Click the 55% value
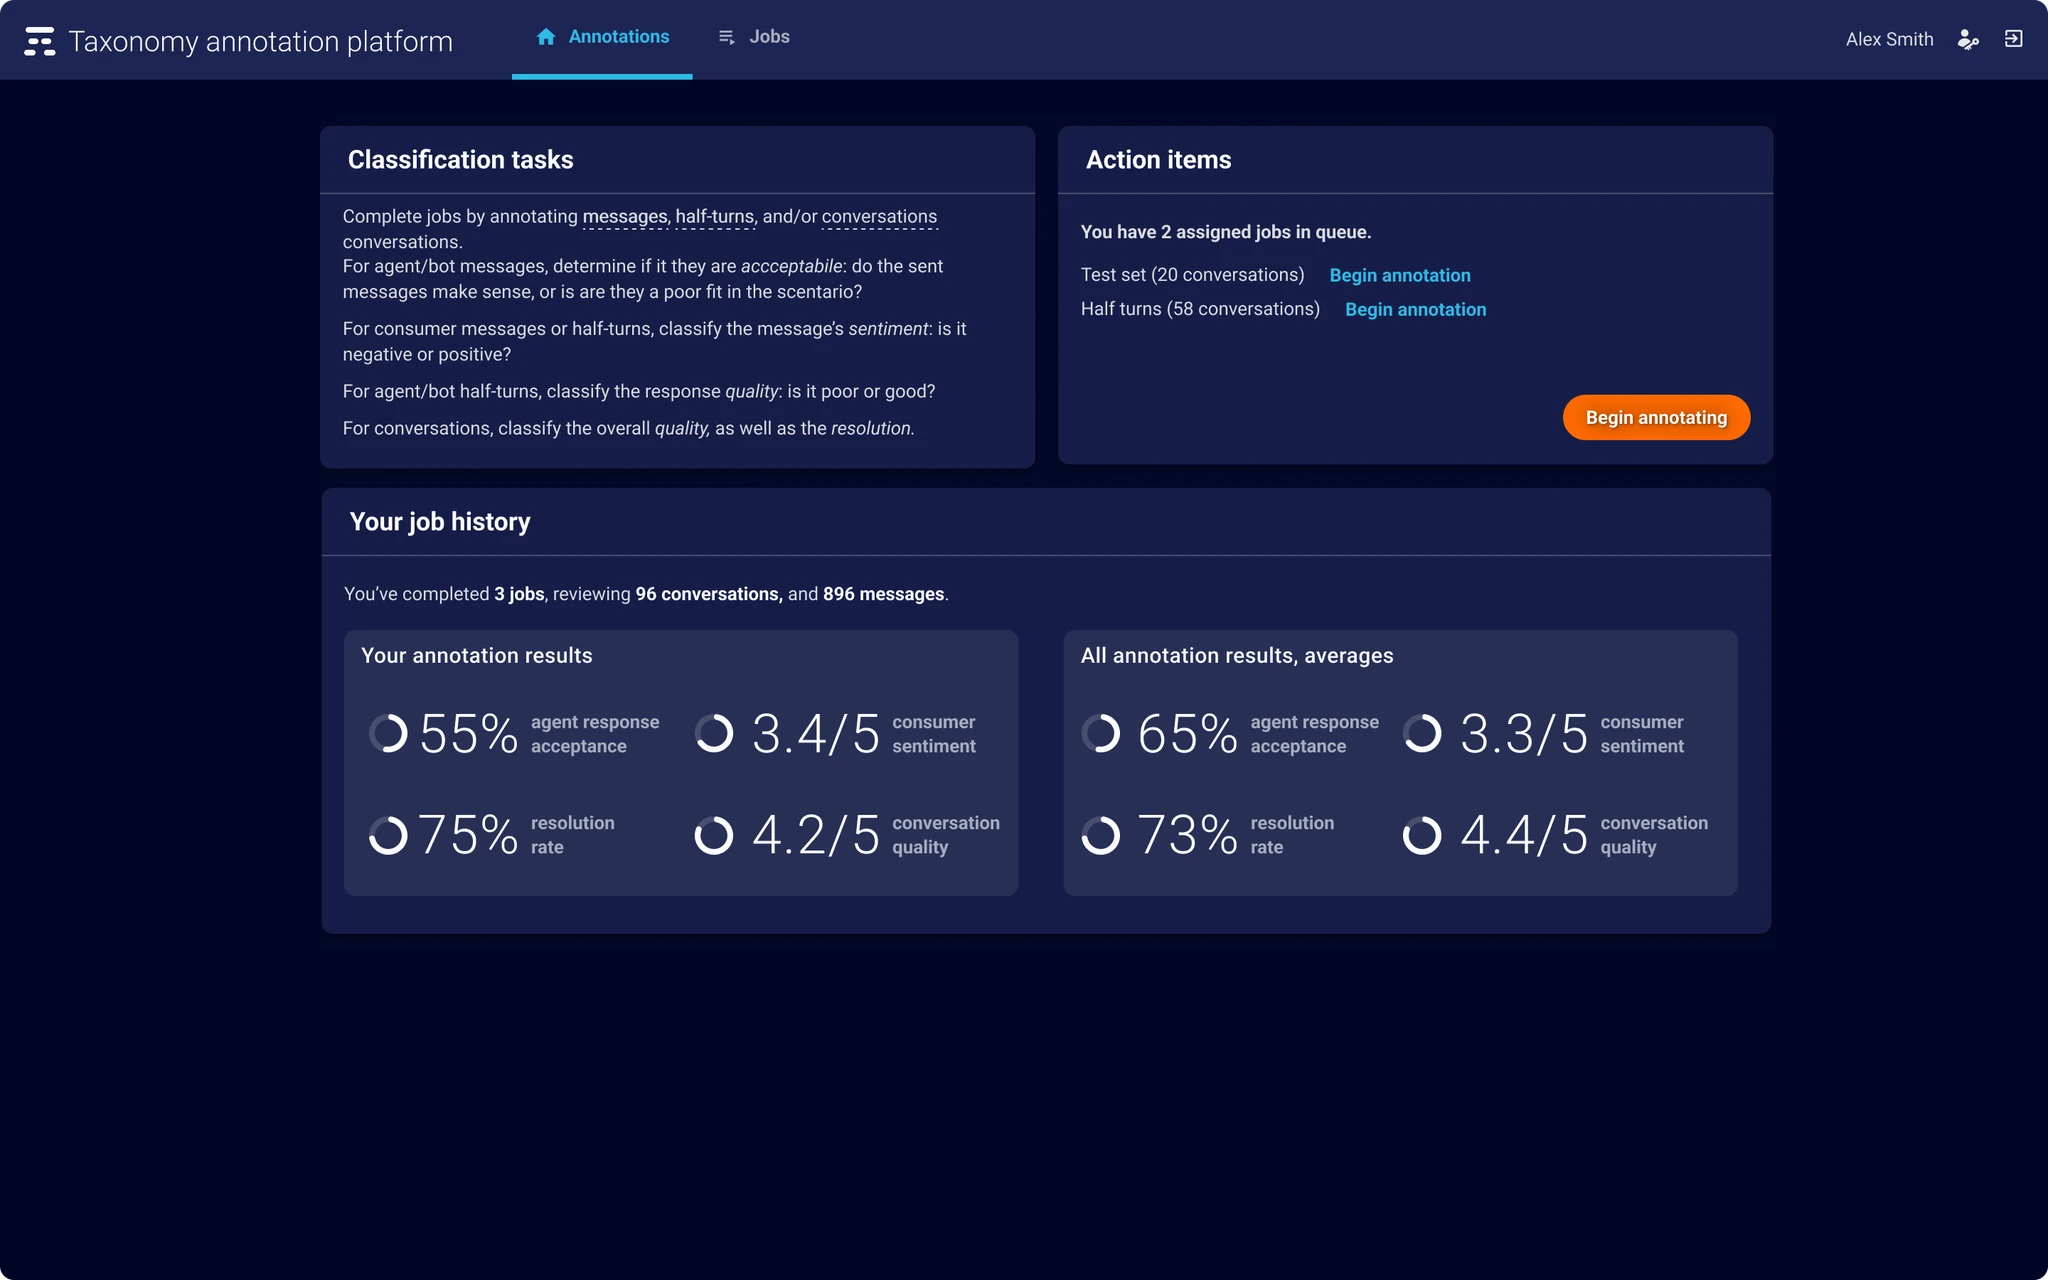Viewport: 2048px width, 1280px height. (x=468, y=734)
